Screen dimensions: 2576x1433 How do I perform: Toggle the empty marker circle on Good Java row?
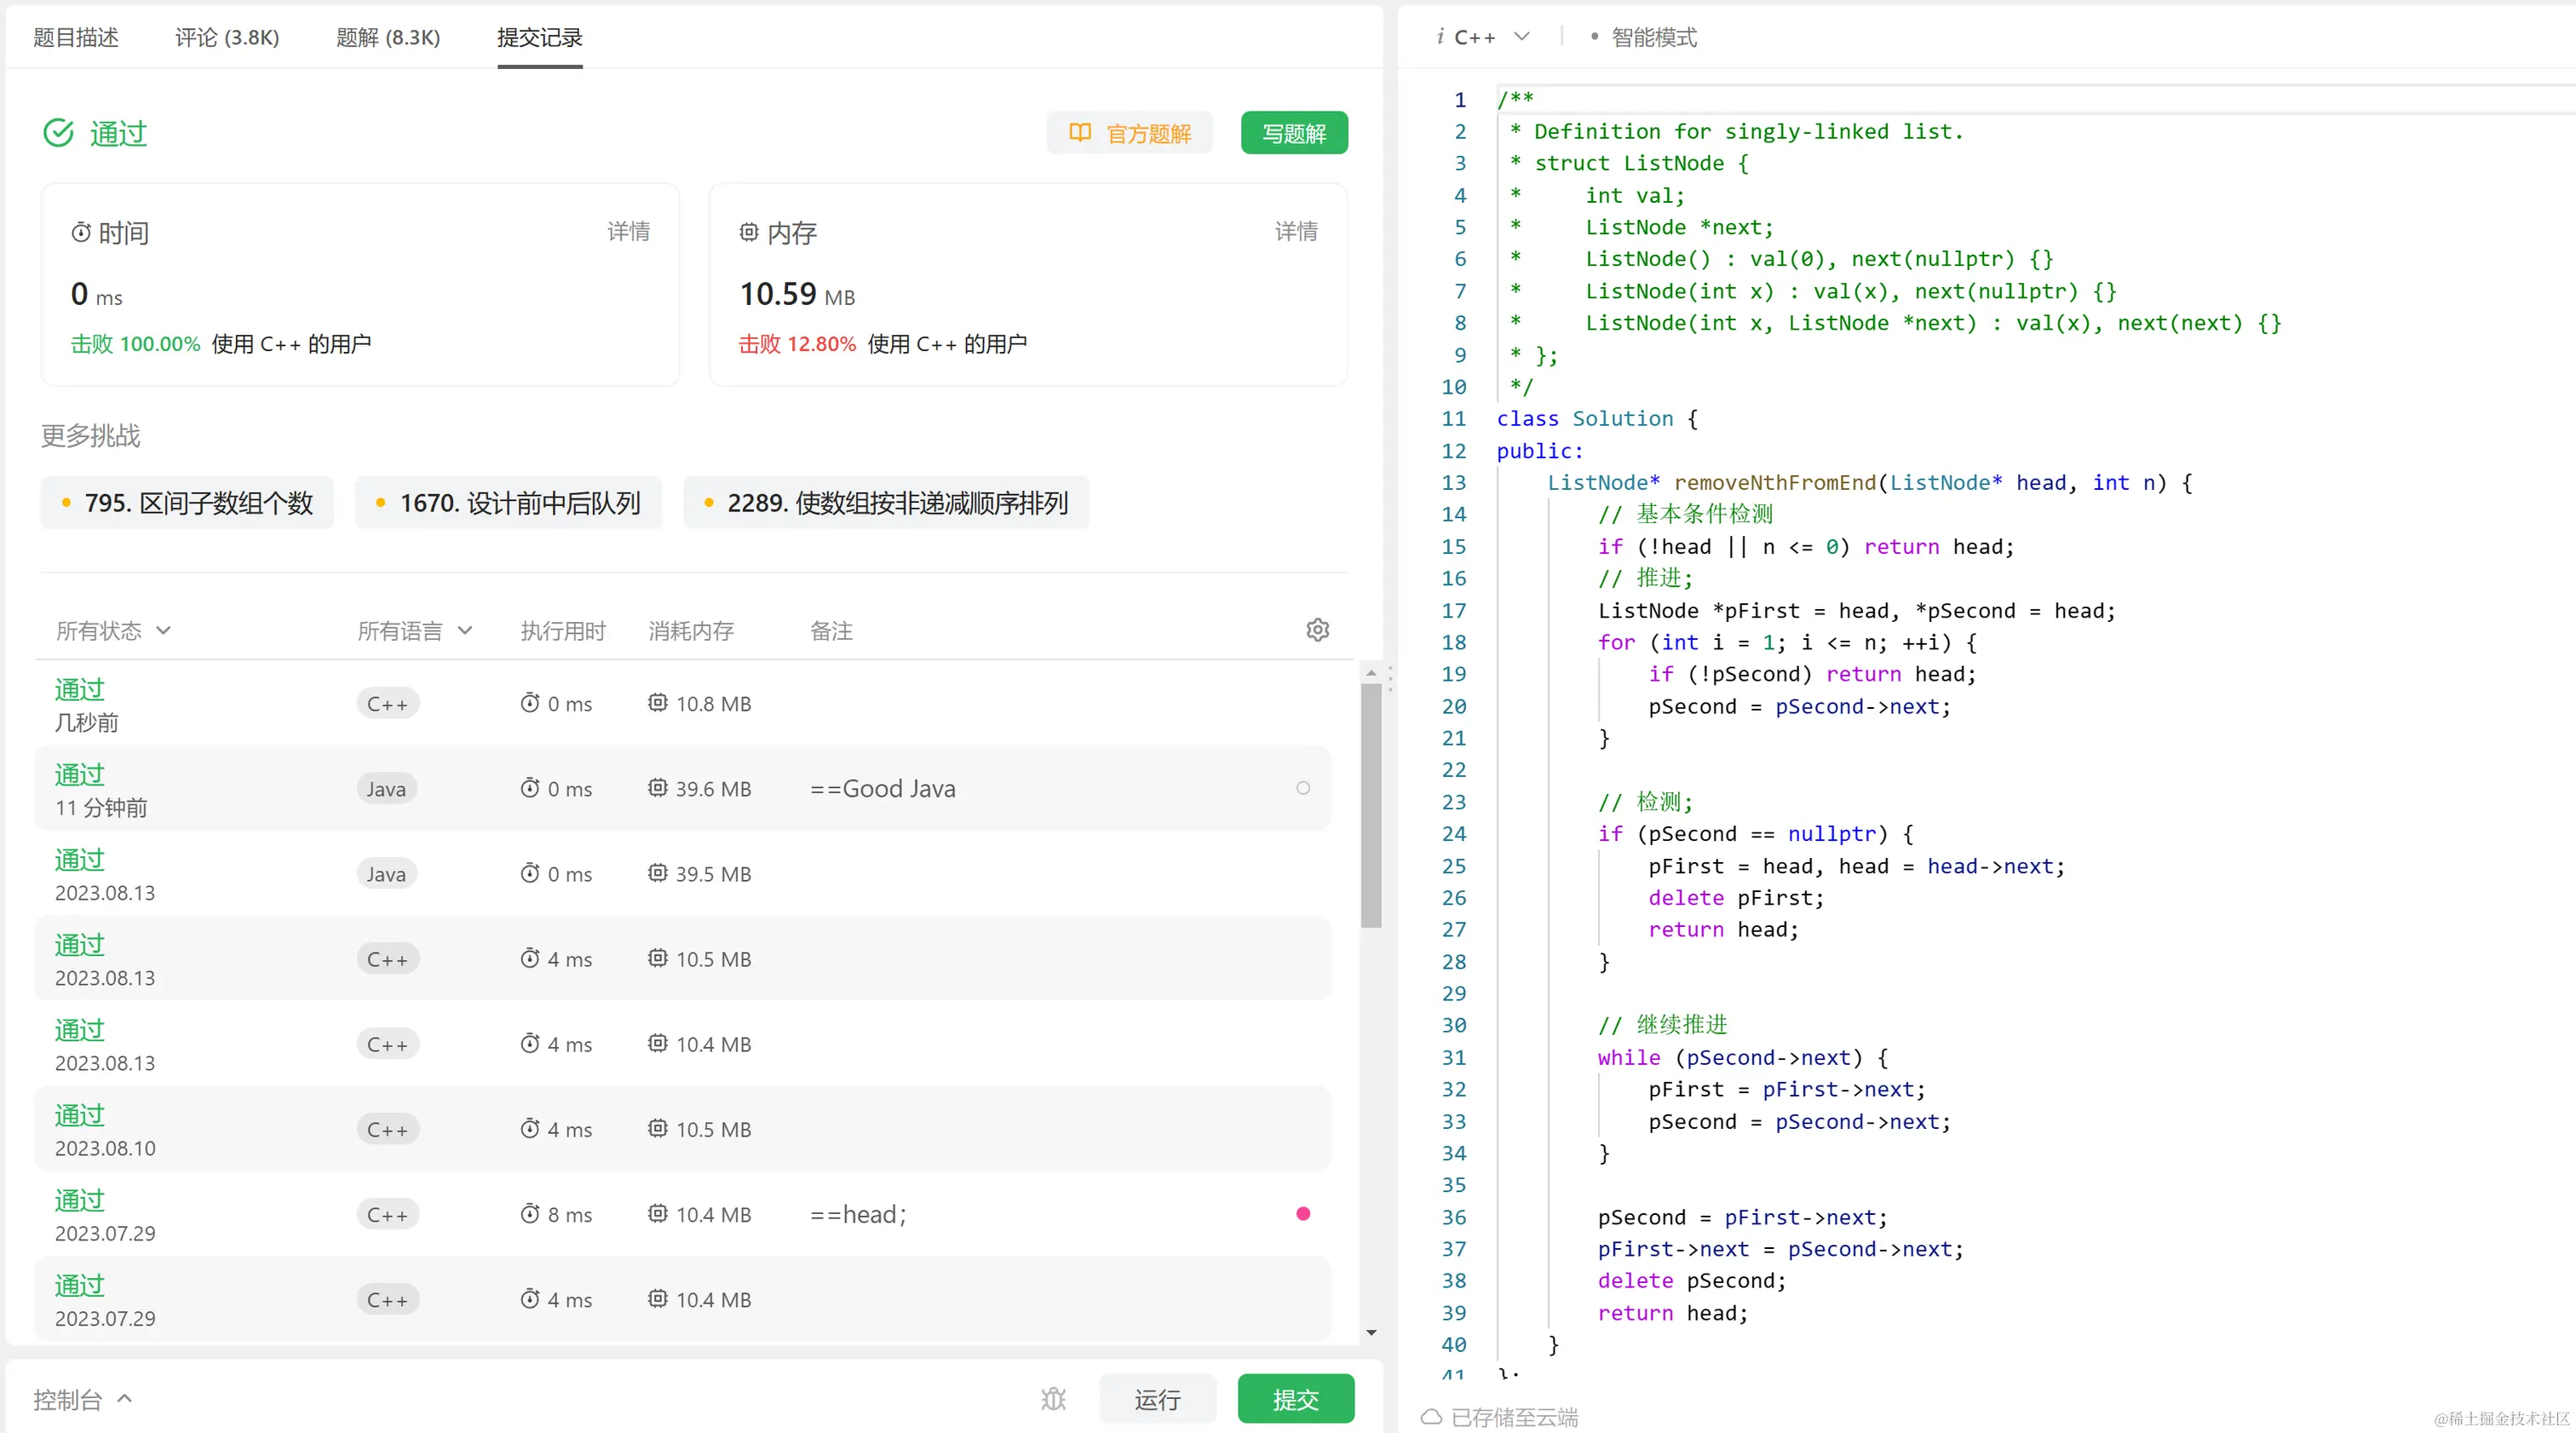tap(1302, 788)
